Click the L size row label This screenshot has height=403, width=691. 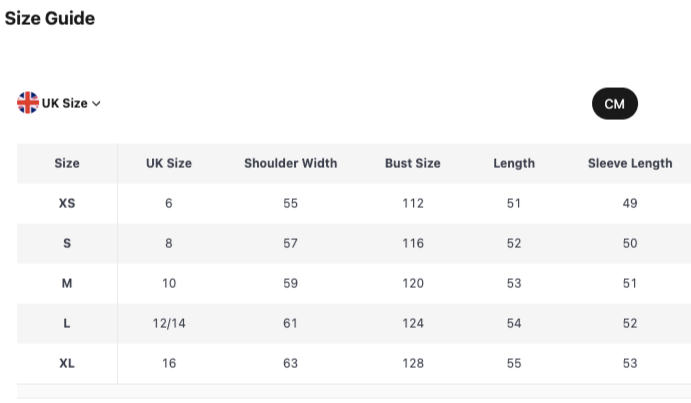point(67,323)
